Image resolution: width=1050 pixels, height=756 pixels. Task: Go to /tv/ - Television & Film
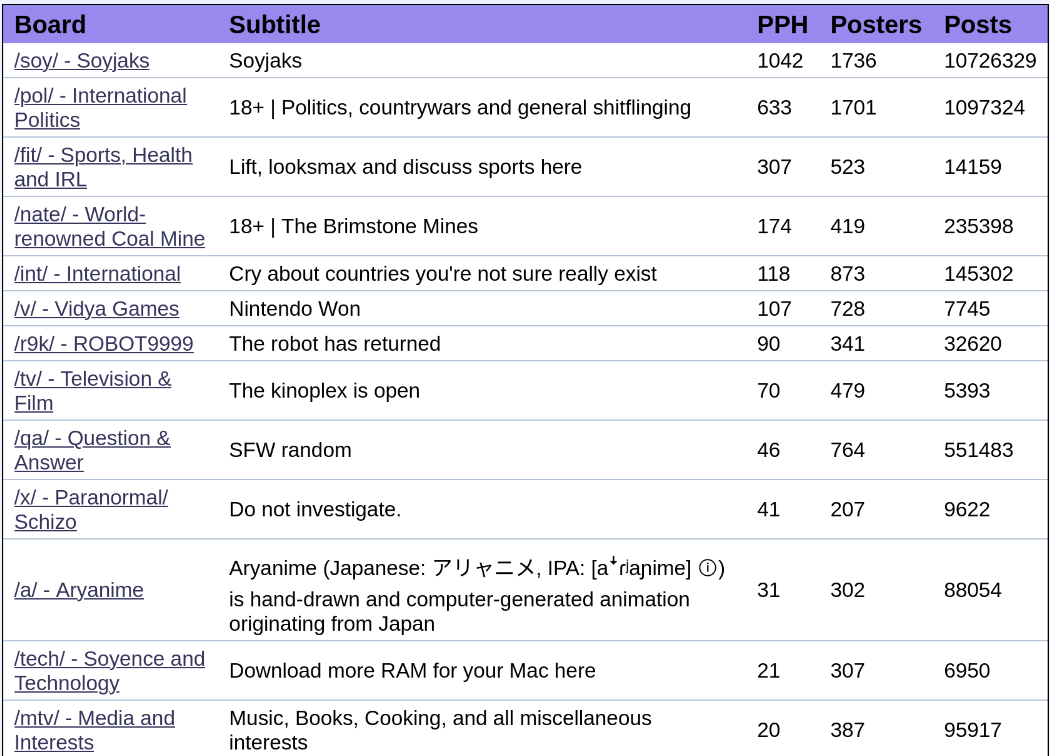coord(92,379)
